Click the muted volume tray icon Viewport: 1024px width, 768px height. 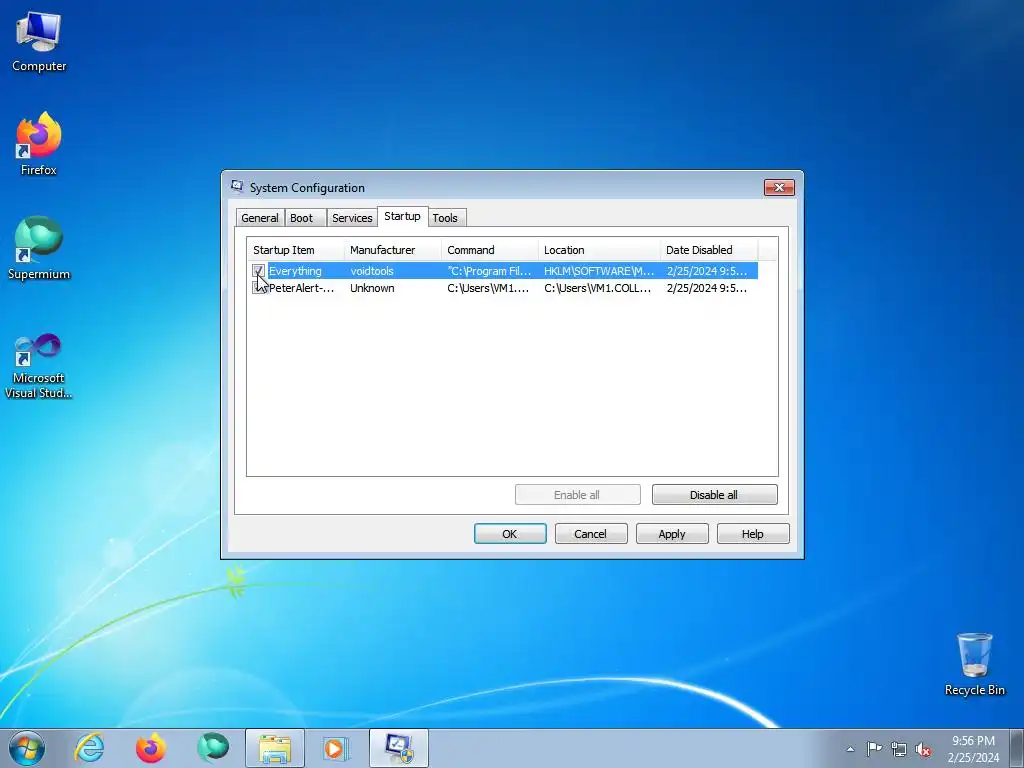923,749
